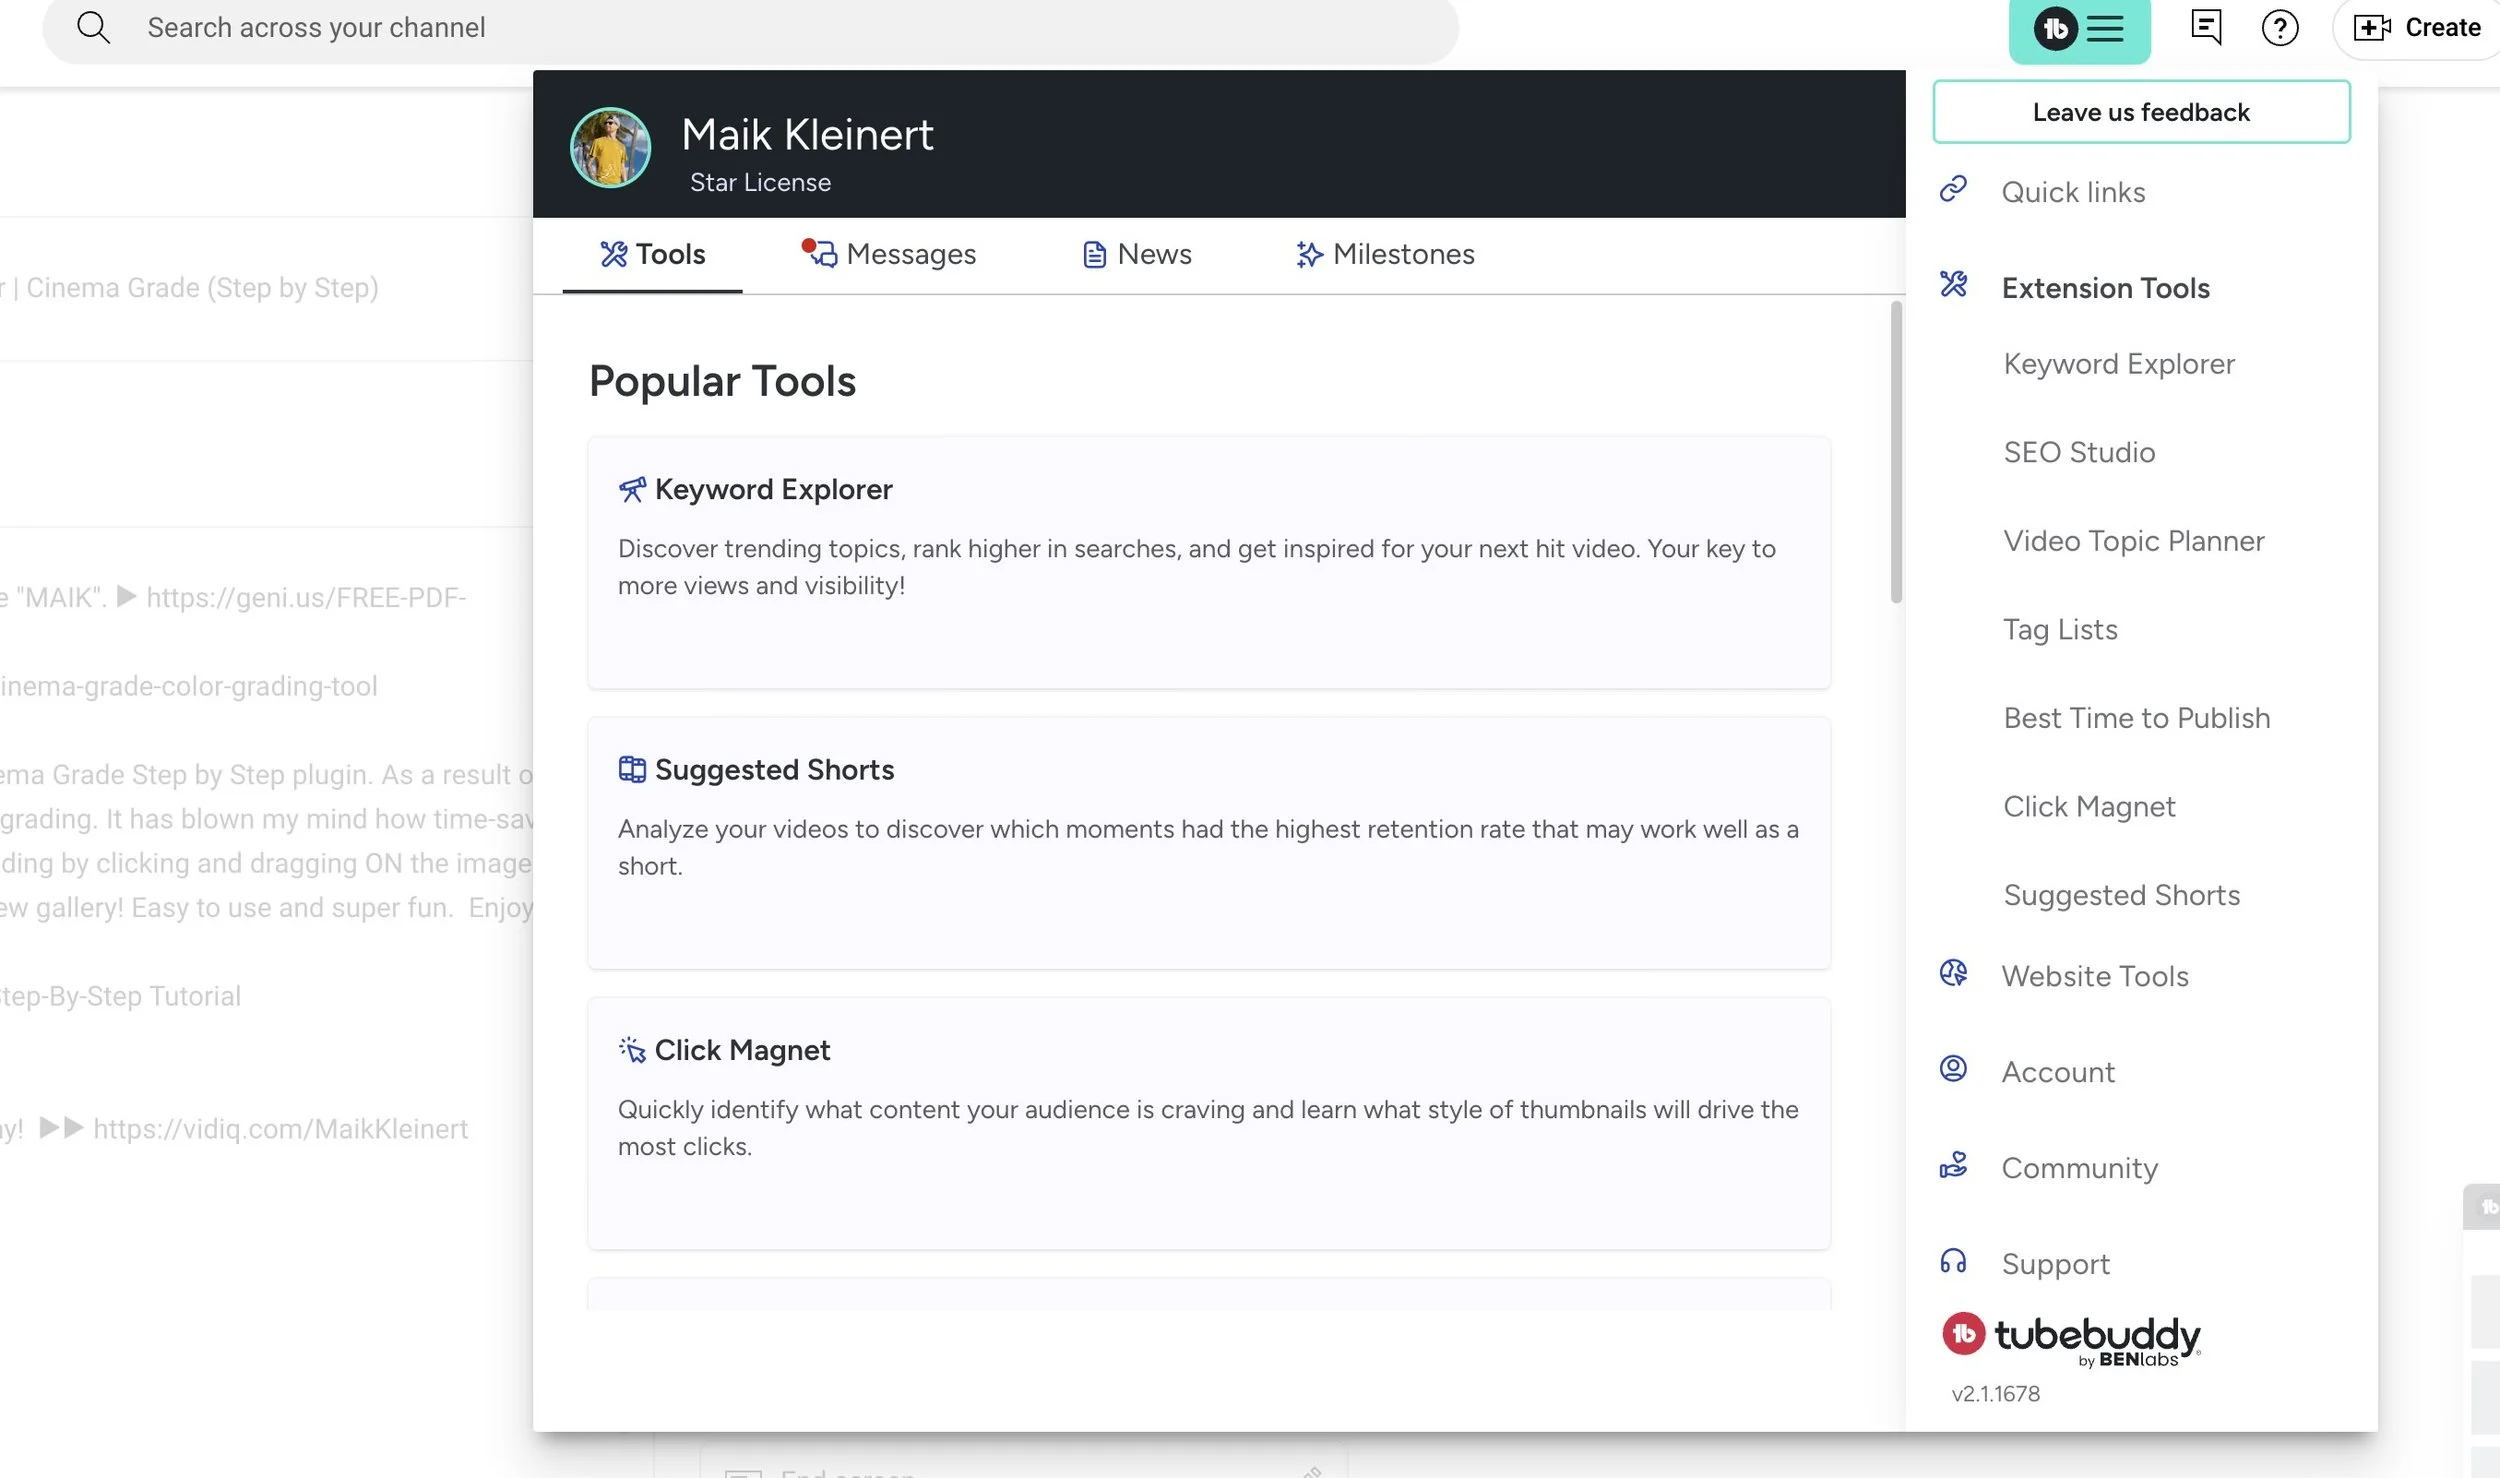Open SEO Studio from sidebar
Viewport: 2500px width, 1478px height.
(x=2079, y=452)
